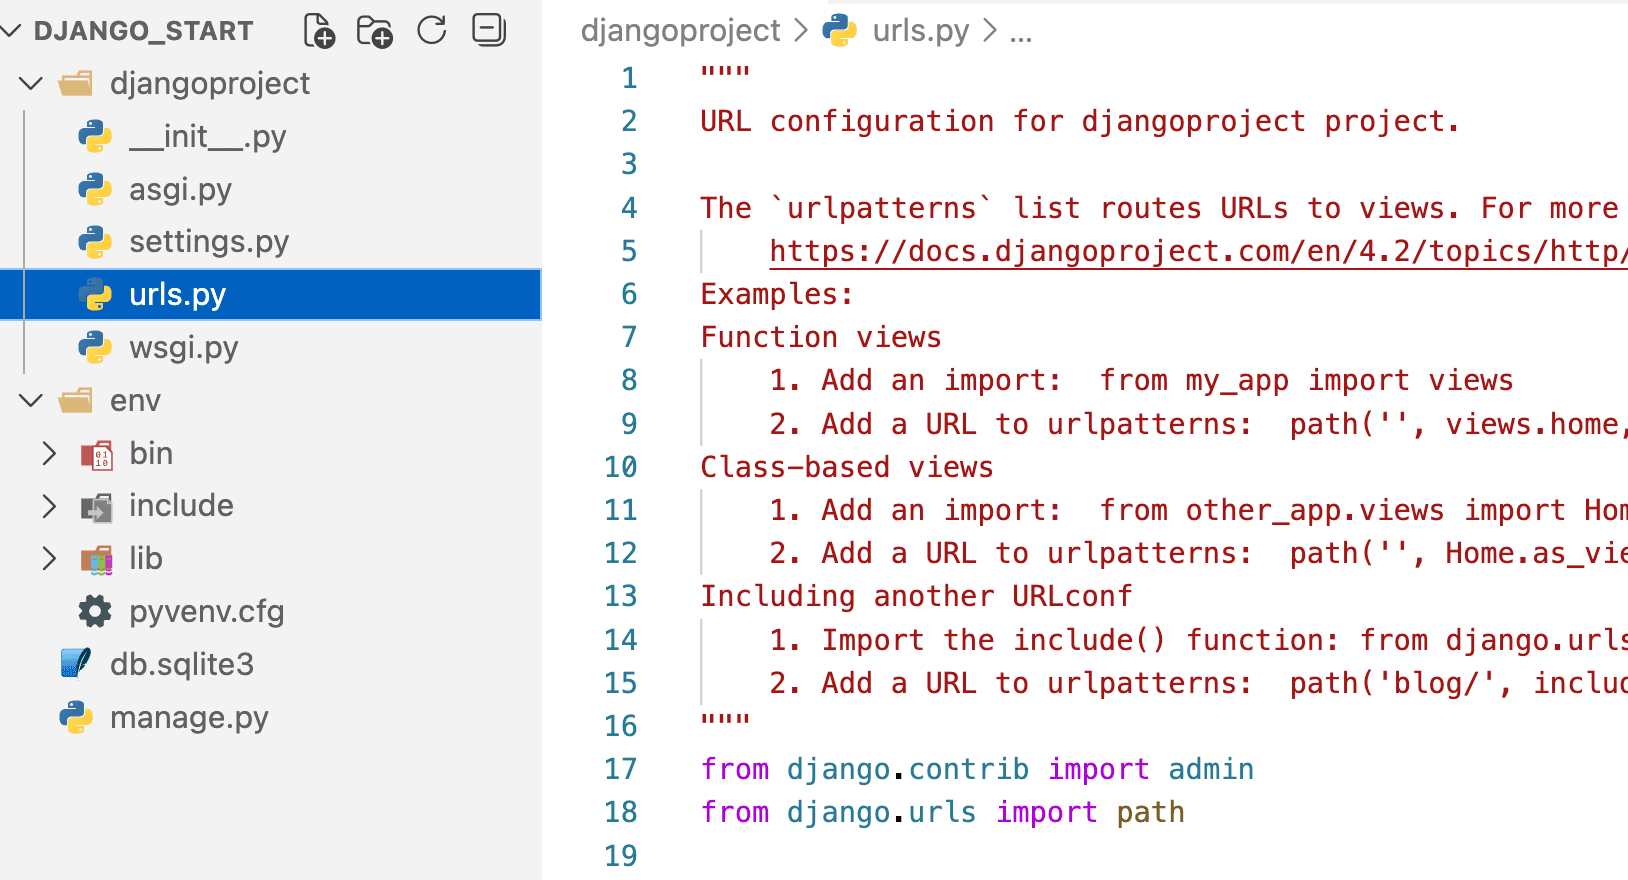Click the word 'admin' on line 17

(x=1211, y=769)
